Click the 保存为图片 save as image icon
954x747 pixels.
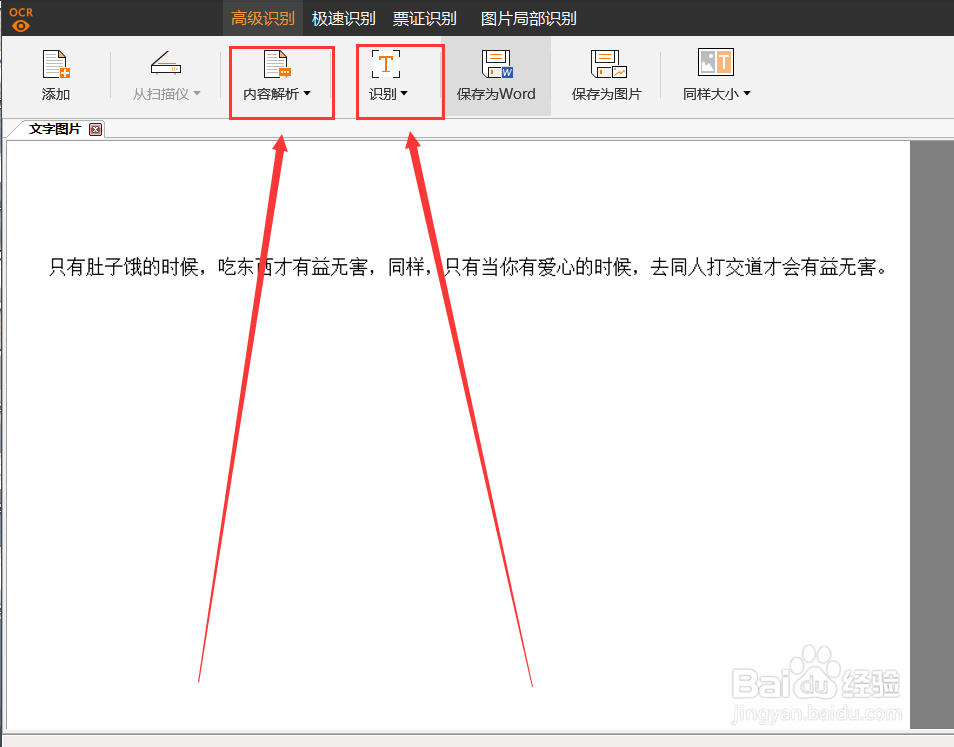tap(606, 65)
